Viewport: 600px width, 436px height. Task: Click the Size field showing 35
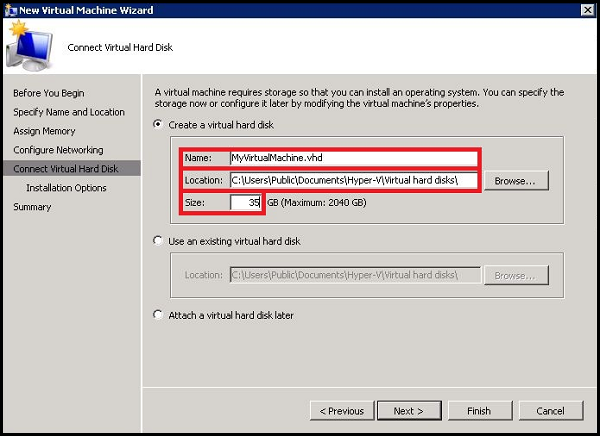click(246, 202)
